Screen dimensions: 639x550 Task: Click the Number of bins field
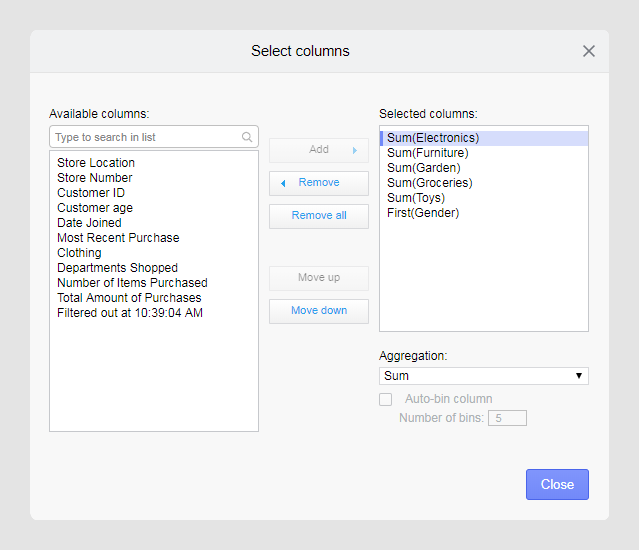pos(506,418)
